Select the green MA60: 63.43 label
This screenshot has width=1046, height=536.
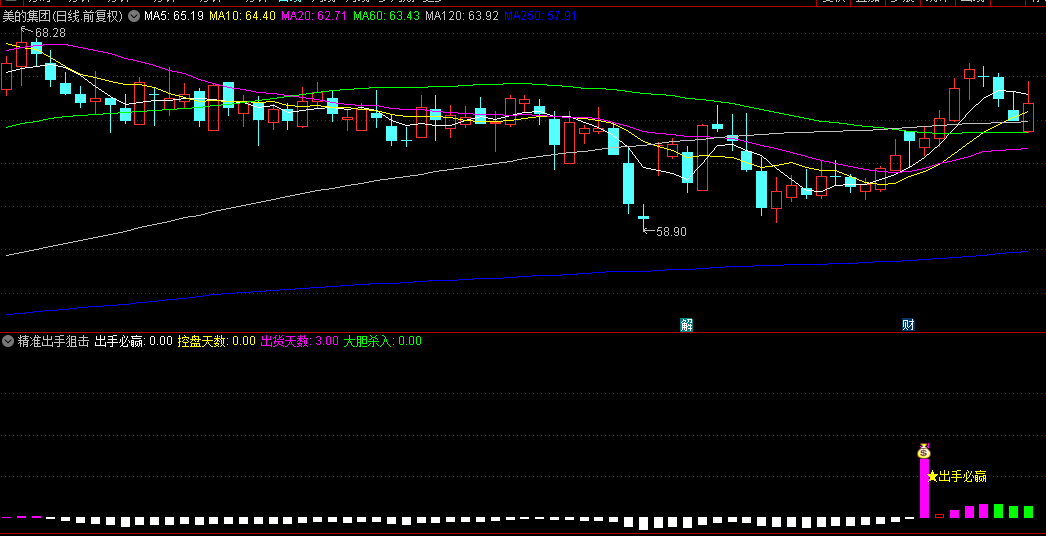click(x=386, y=16)
